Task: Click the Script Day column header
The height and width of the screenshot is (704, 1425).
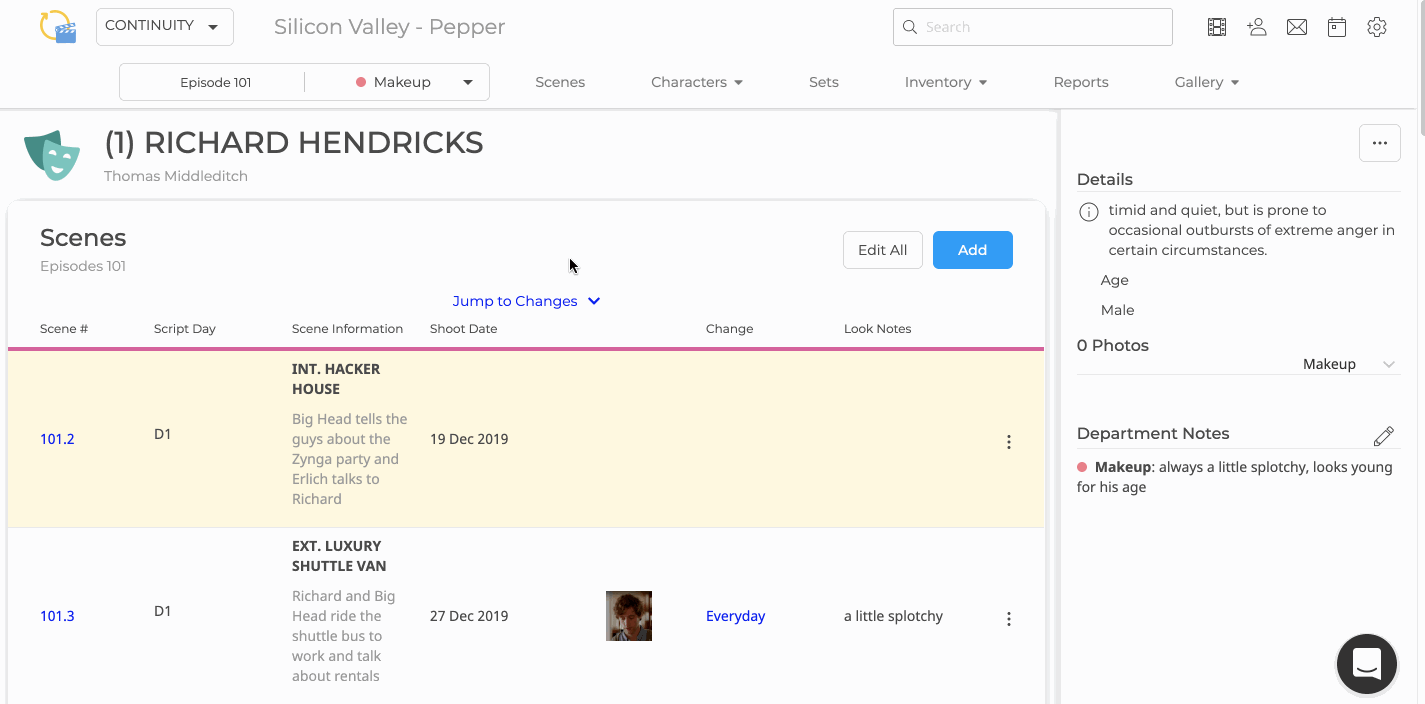Action: [x=185, y=329]
